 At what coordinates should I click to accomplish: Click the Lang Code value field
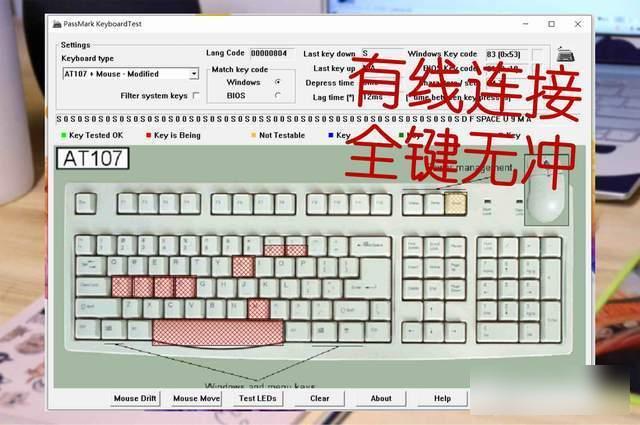(268, 53)
